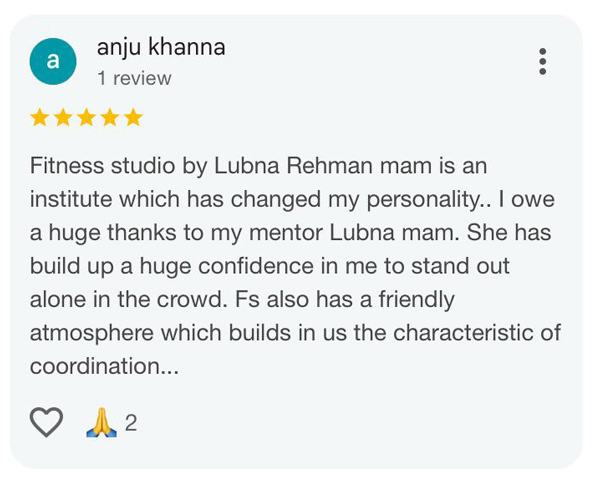Click the fourth yellow rating star
The height and width of the screenshot is (482, 600).
tap(110, 118)
